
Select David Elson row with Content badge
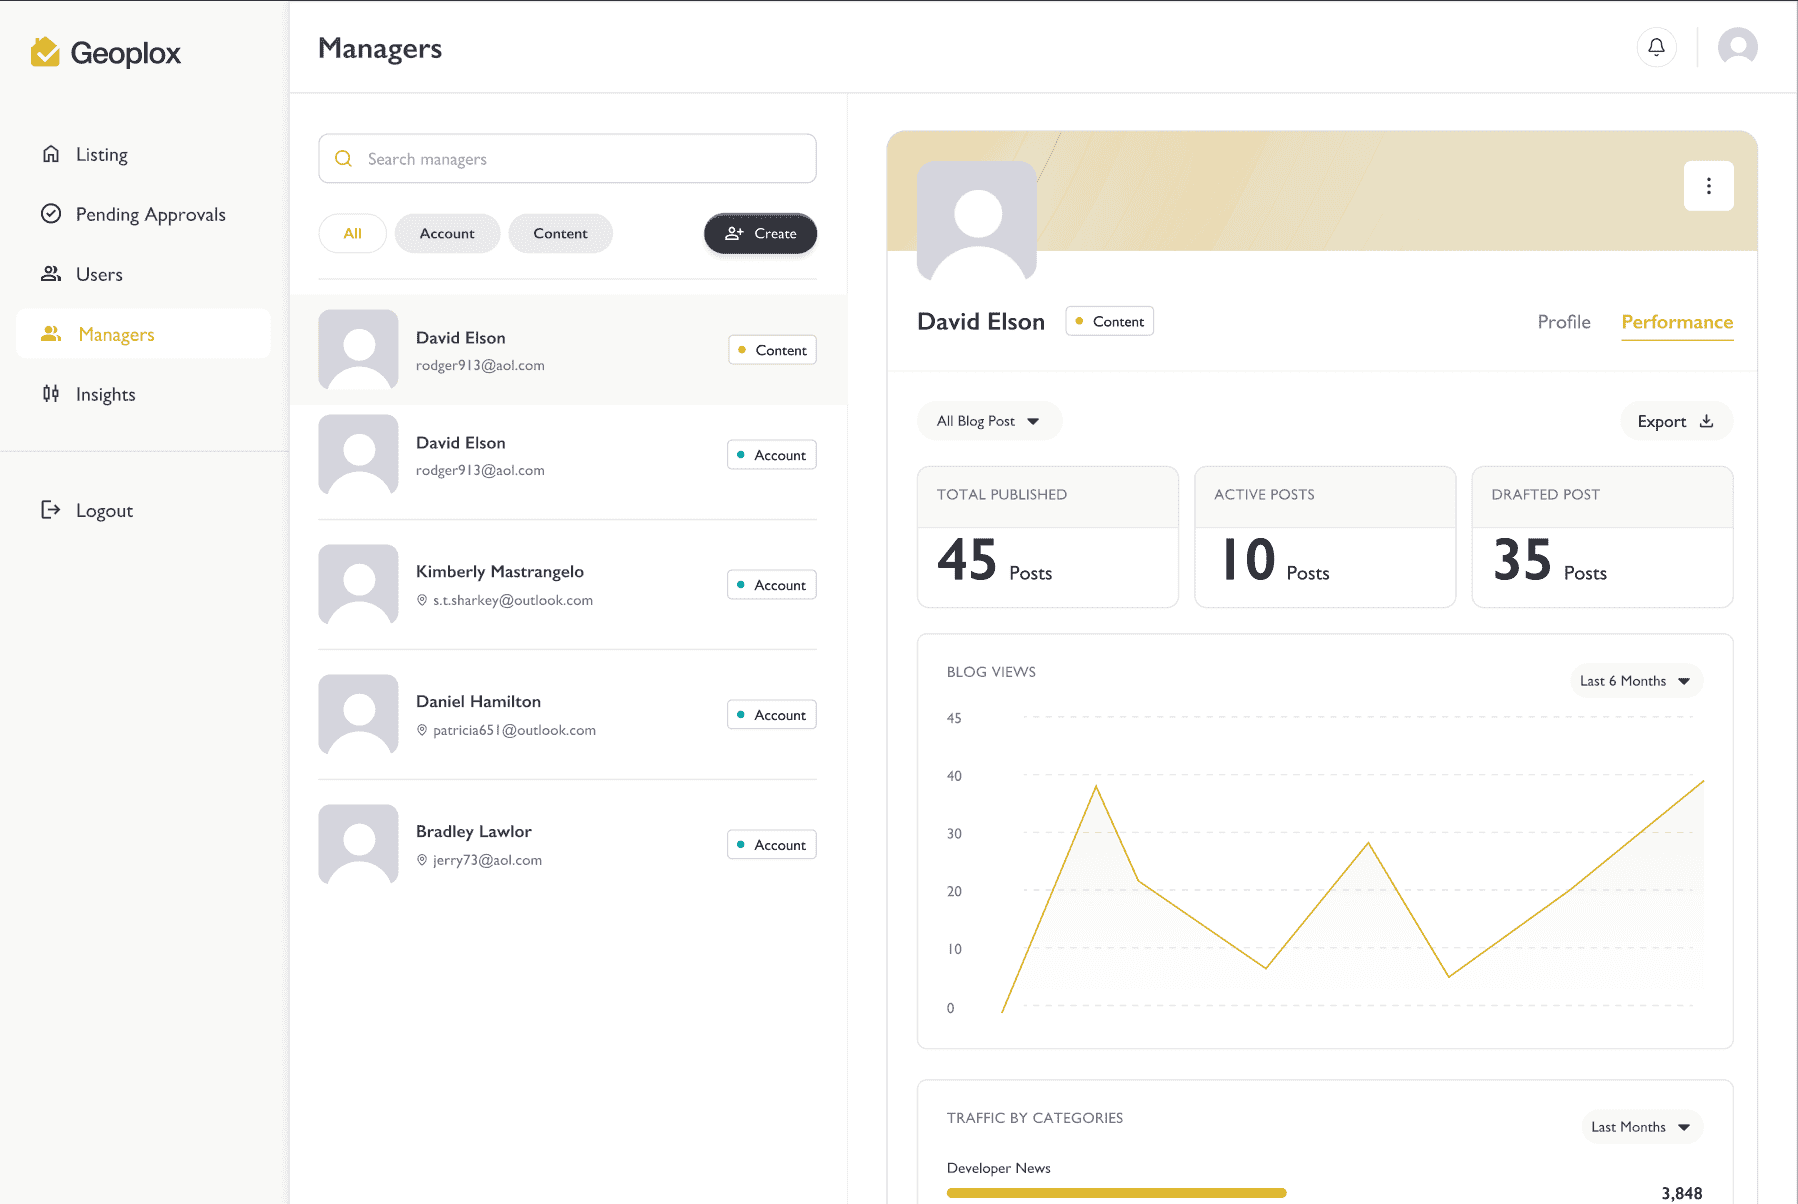567,350
